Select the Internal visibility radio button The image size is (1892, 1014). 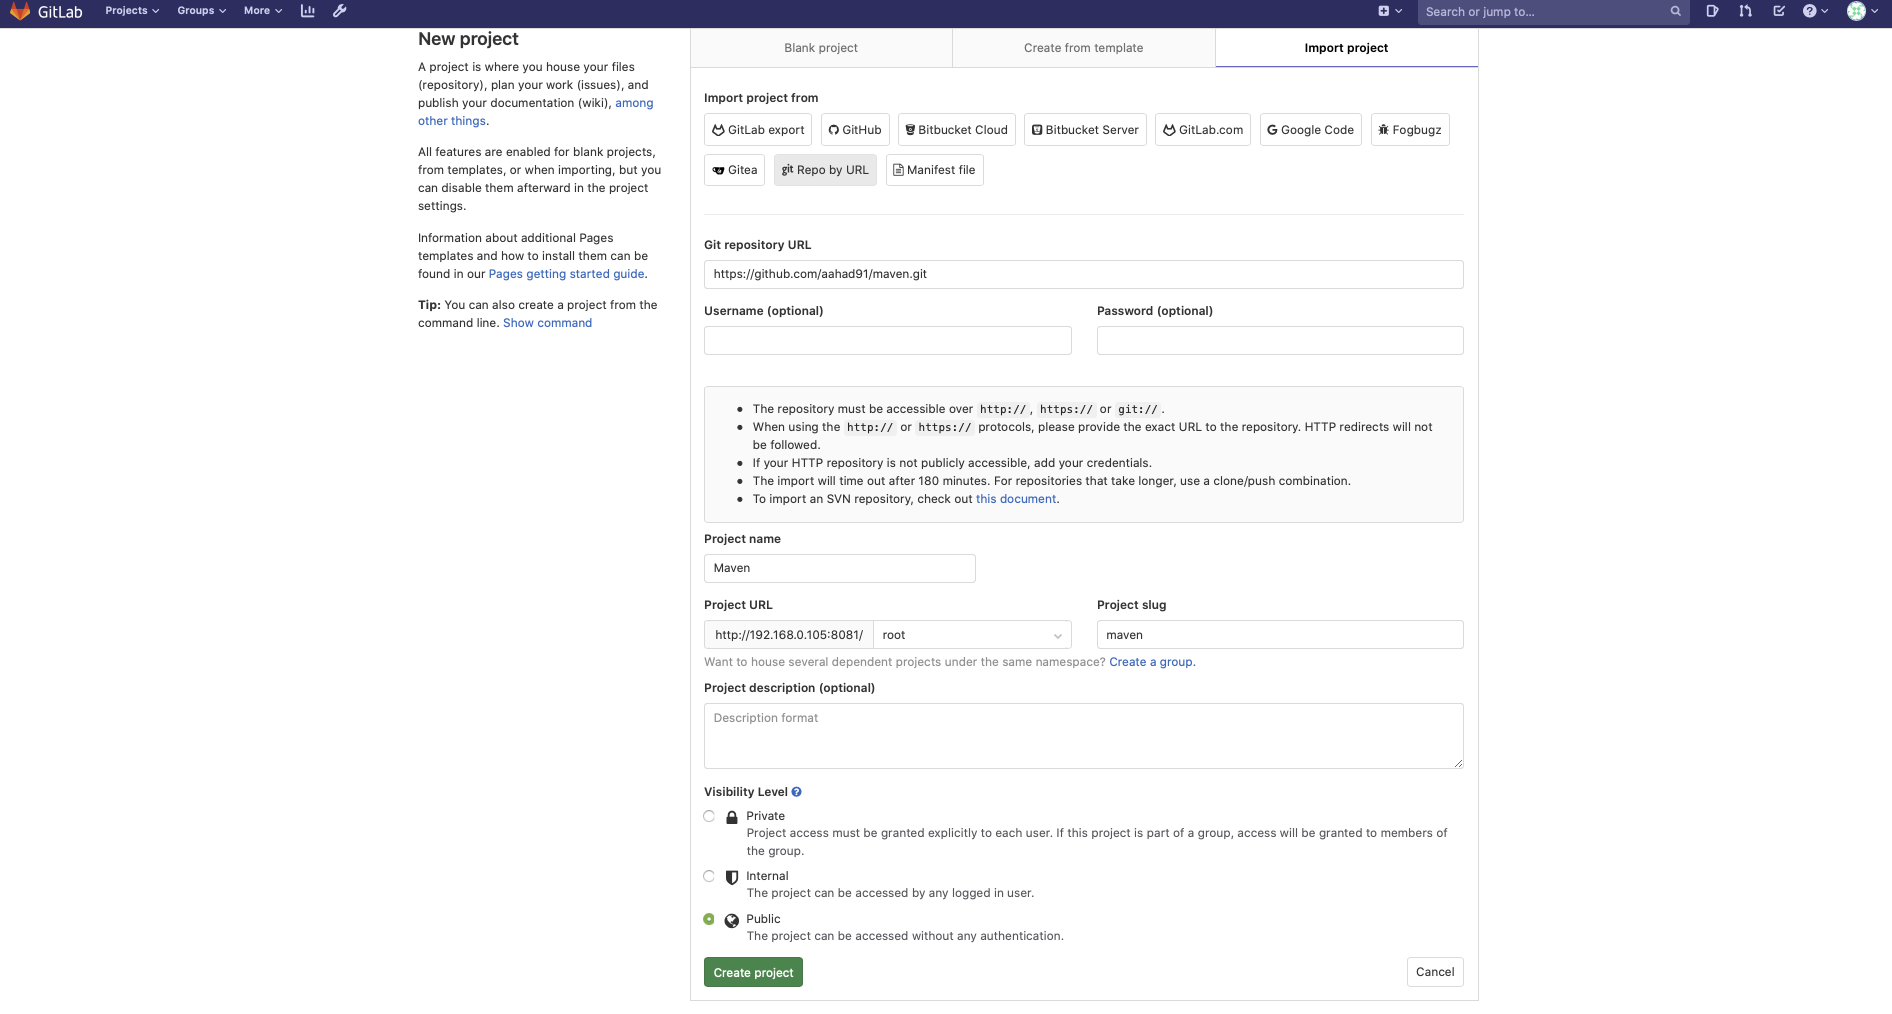click(x=709, y=876)
